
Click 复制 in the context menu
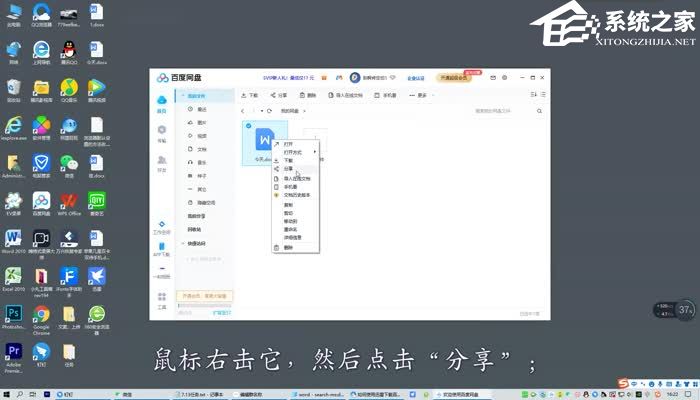[x=288, y=205]
